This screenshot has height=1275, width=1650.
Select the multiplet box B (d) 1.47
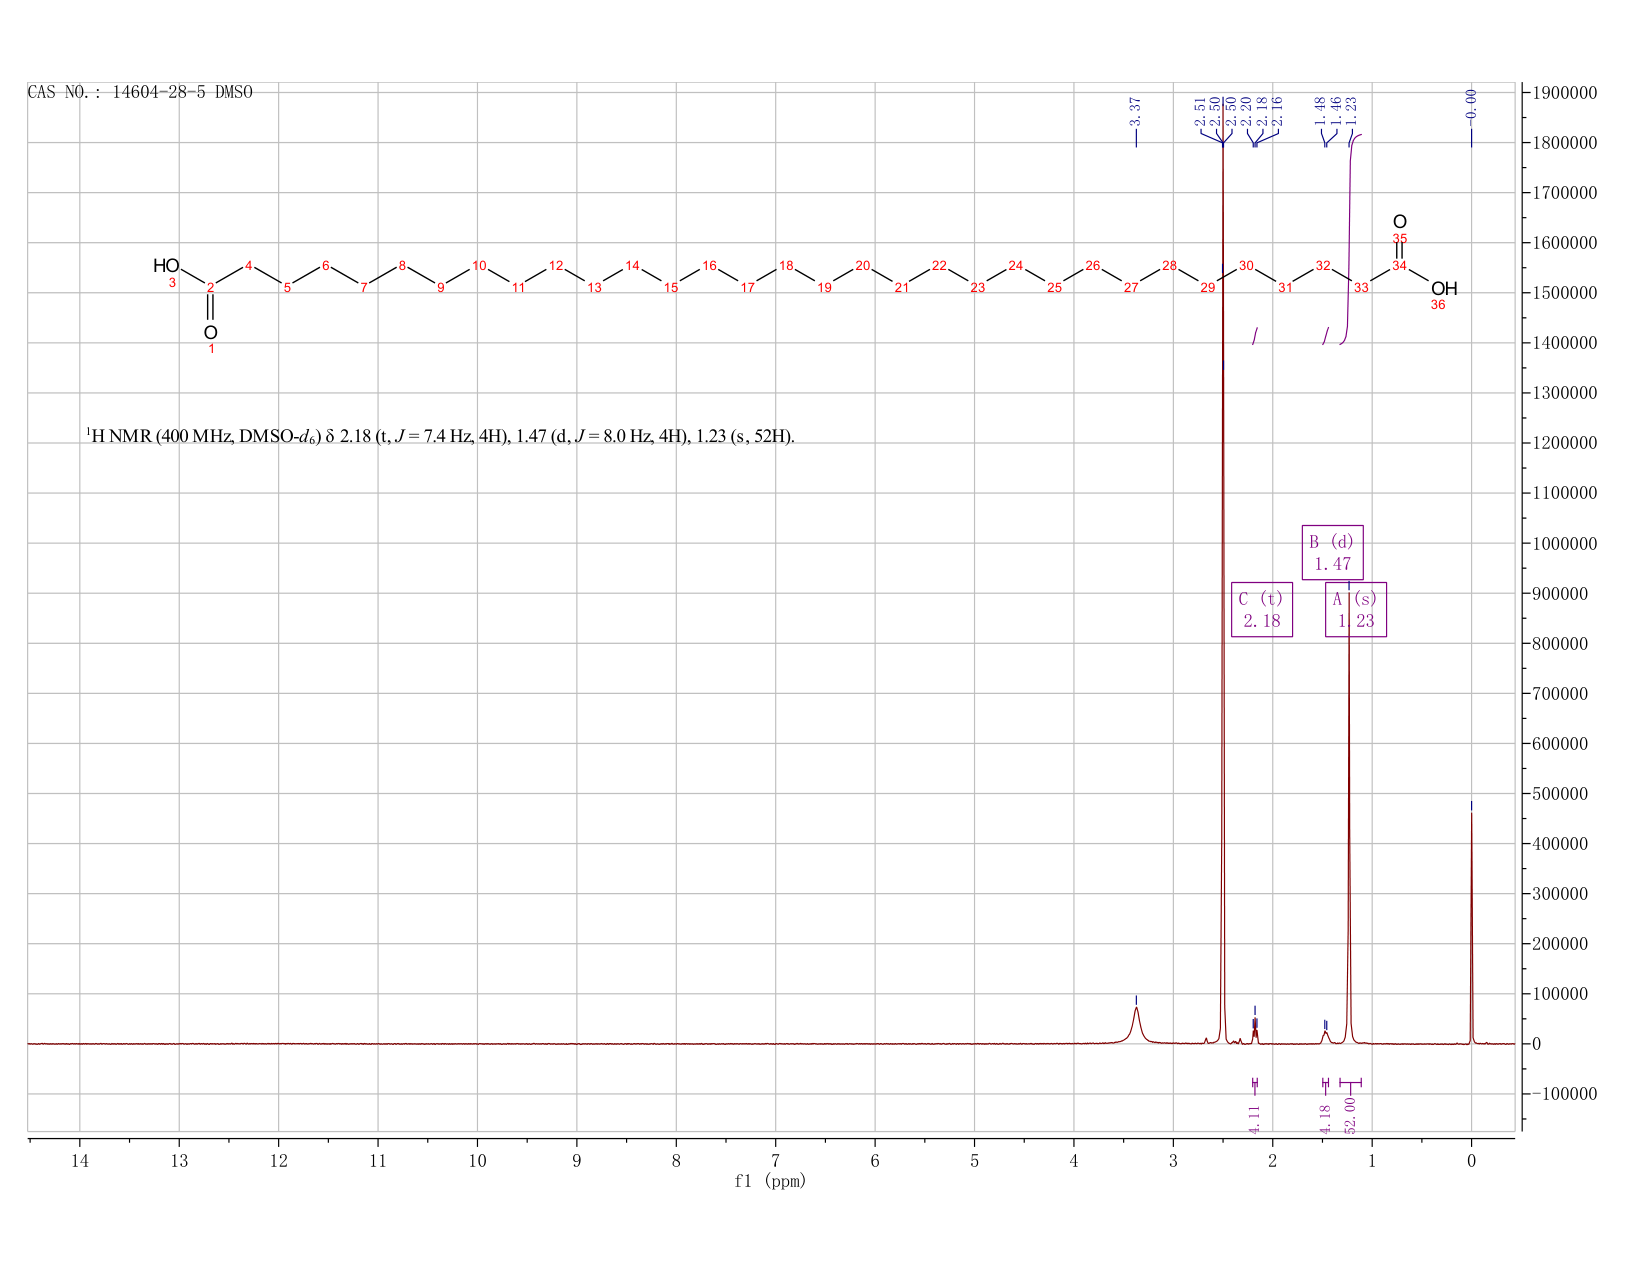tap(1332, 552)
